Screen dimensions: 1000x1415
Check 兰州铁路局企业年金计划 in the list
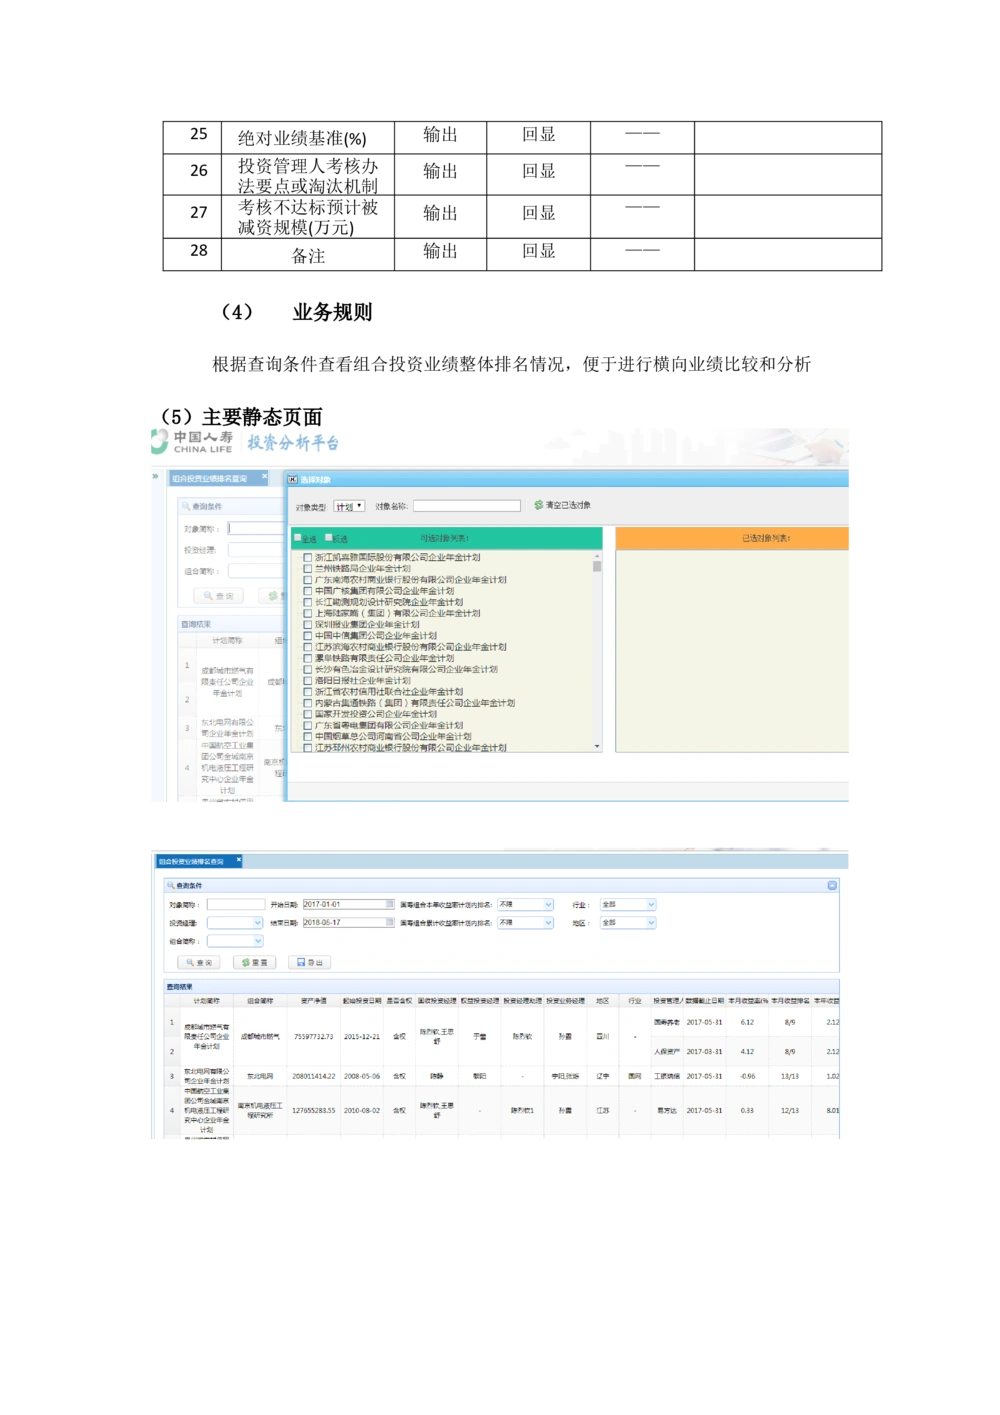click(308, 569)
